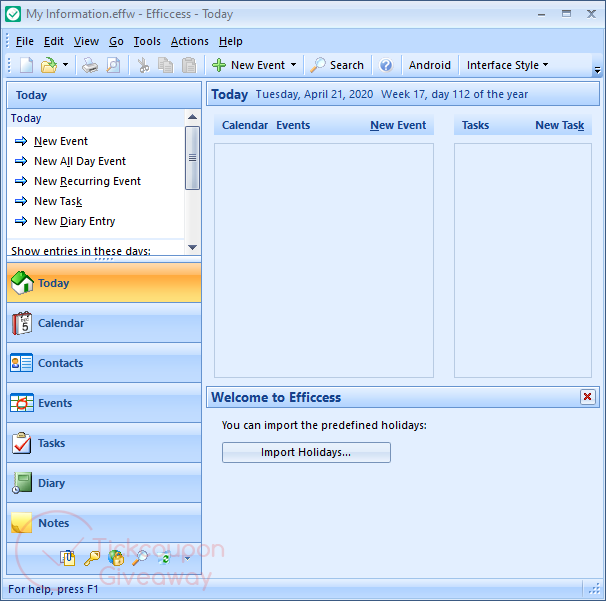606x601 pixels.
Task: Click the Open folder toolbar icon
Action: click(x=49, y=65)
